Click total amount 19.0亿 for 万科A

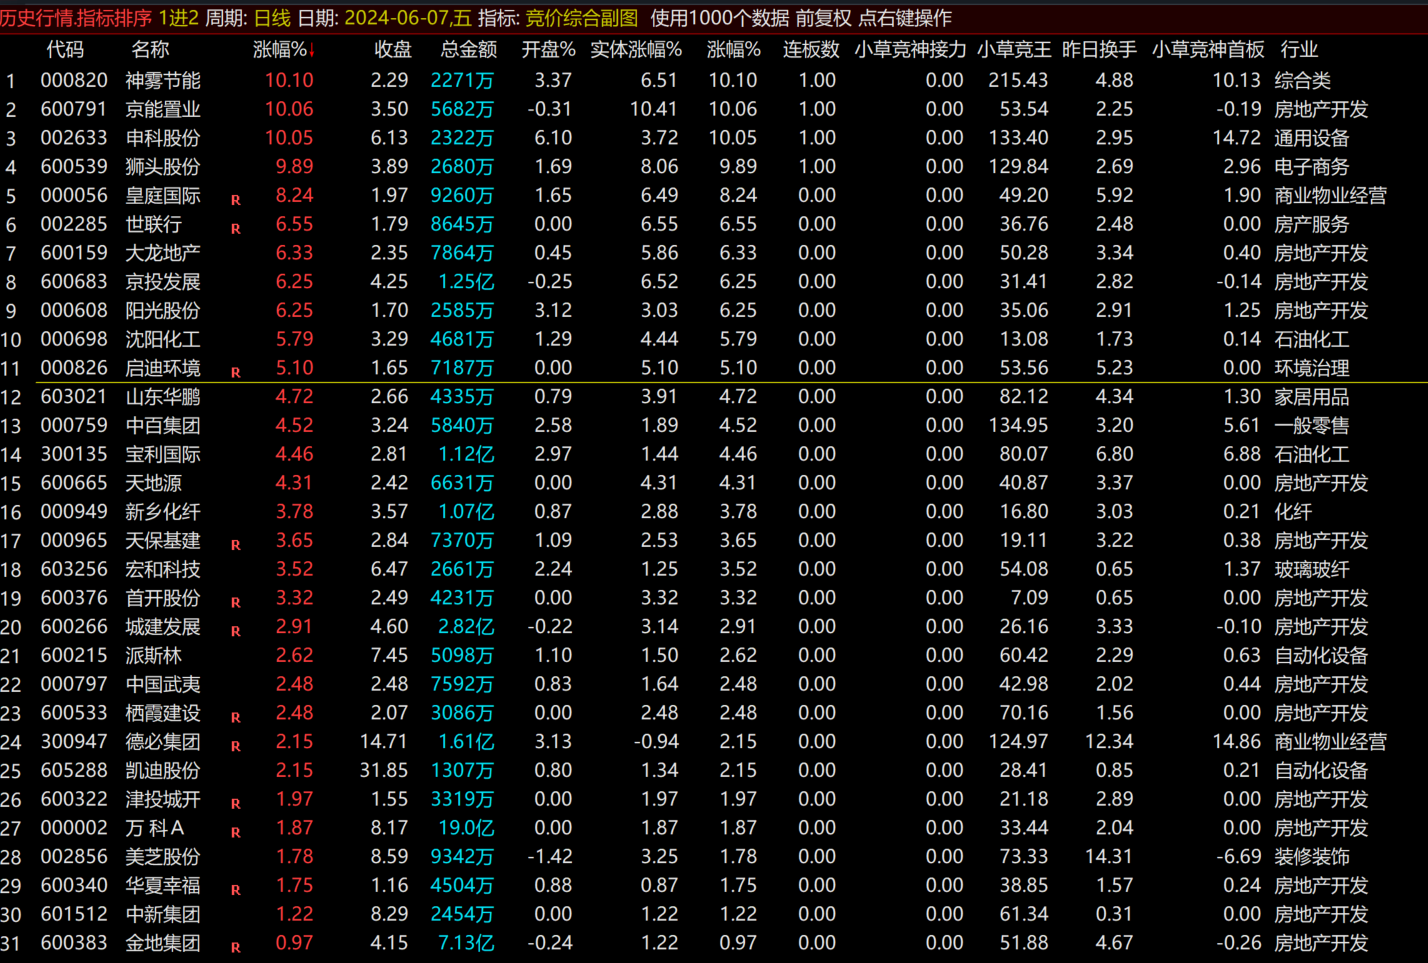(x=466, y=828)
